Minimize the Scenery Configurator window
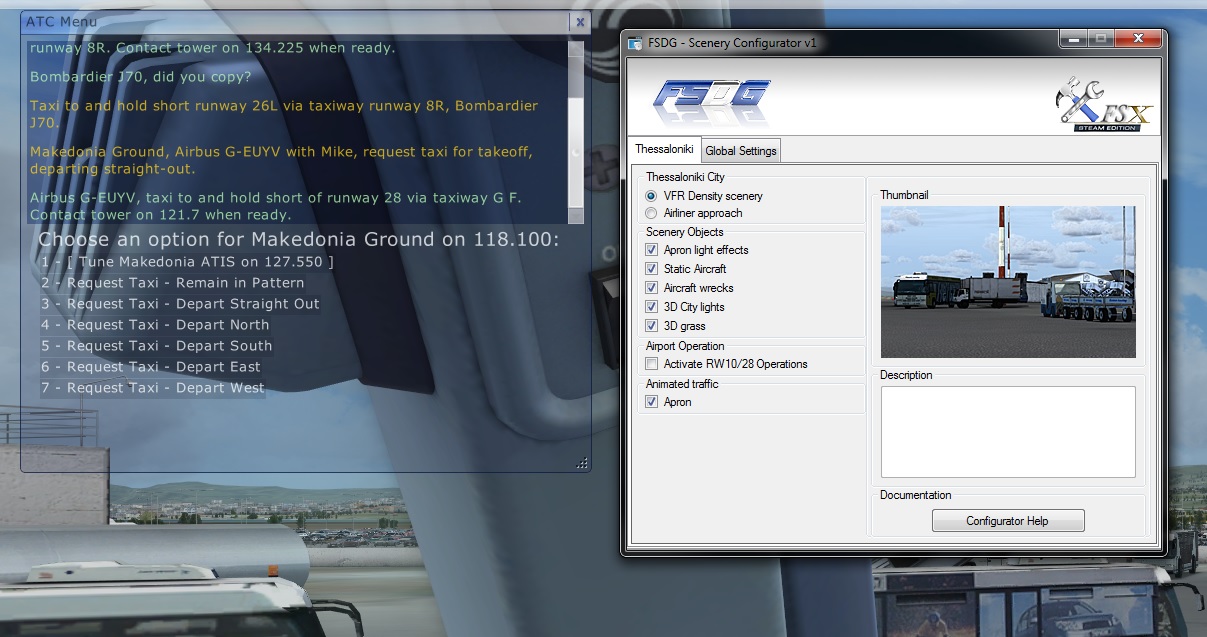The height and width of the screenshot is (637, 1207). pyautogui.click(x=1075, y=38)
